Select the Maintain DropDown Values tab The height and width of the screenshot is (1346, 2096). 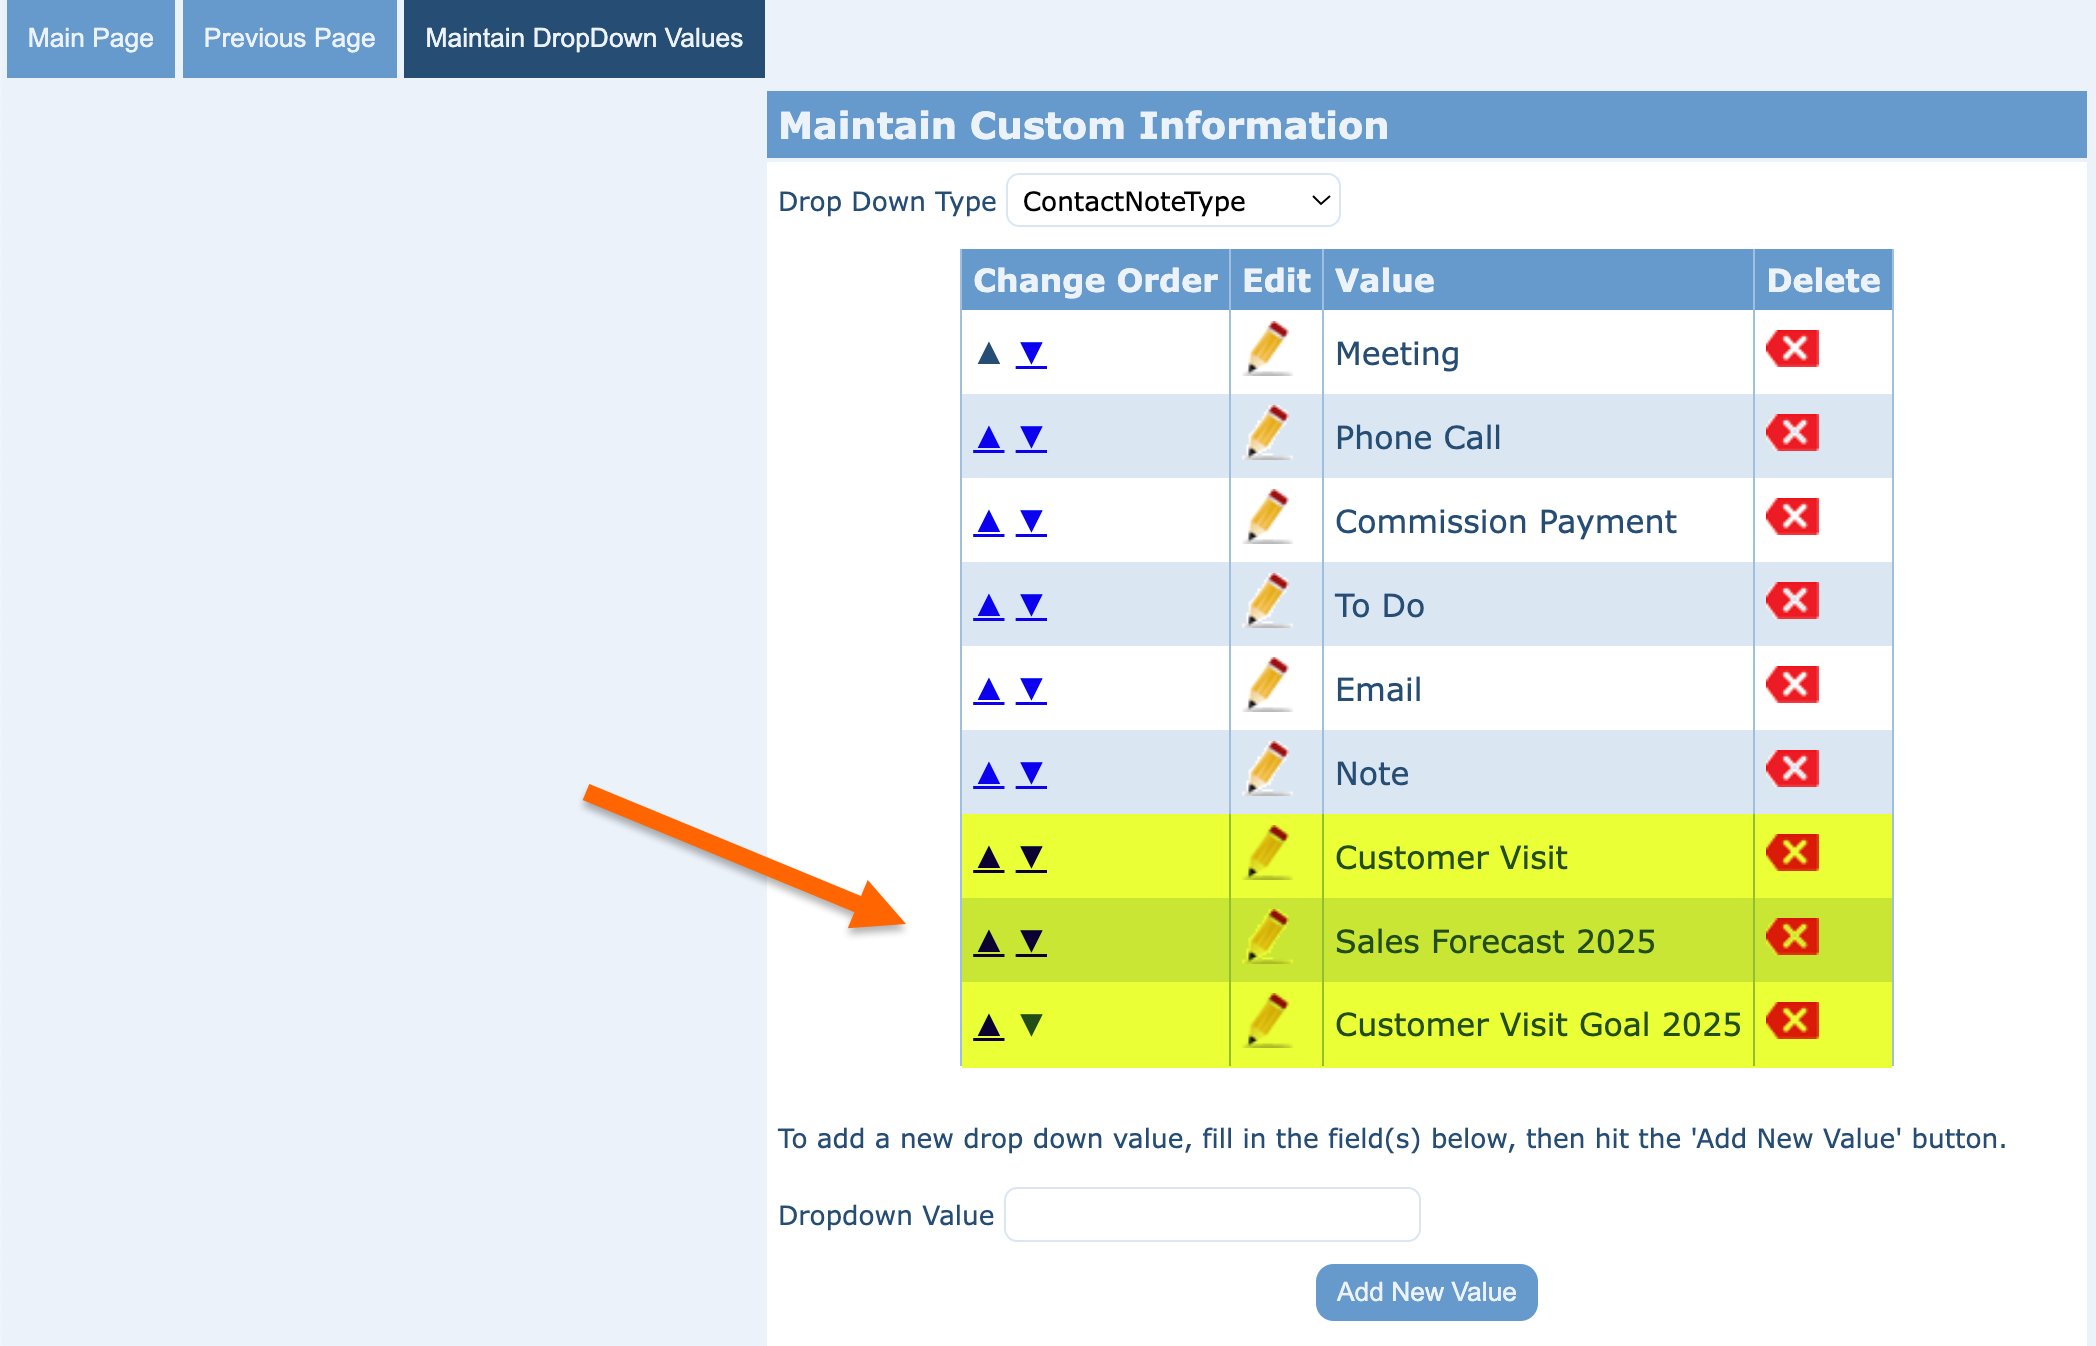click(x=584, y=39)
